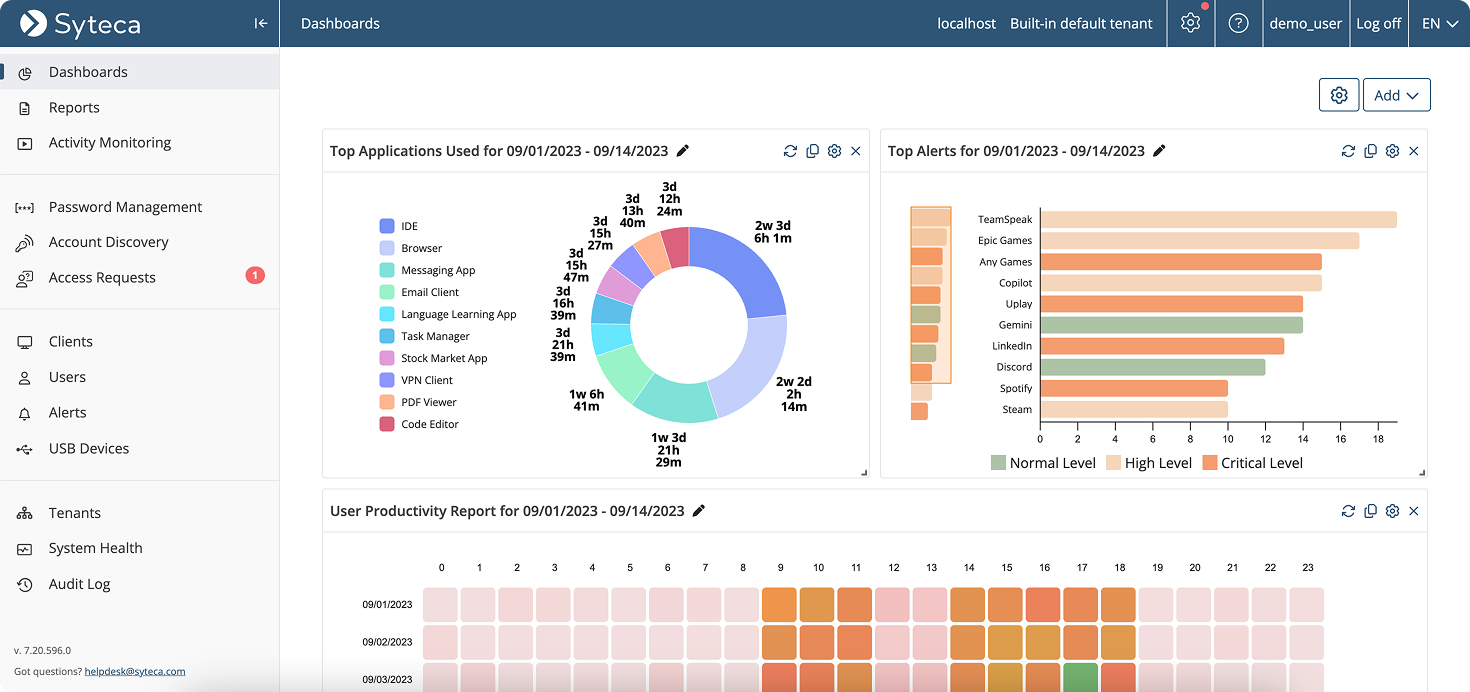Screen dimensions: 1470x692
Task: Close the User Productivity Report widget
Action: click(x=1413, y=511)
